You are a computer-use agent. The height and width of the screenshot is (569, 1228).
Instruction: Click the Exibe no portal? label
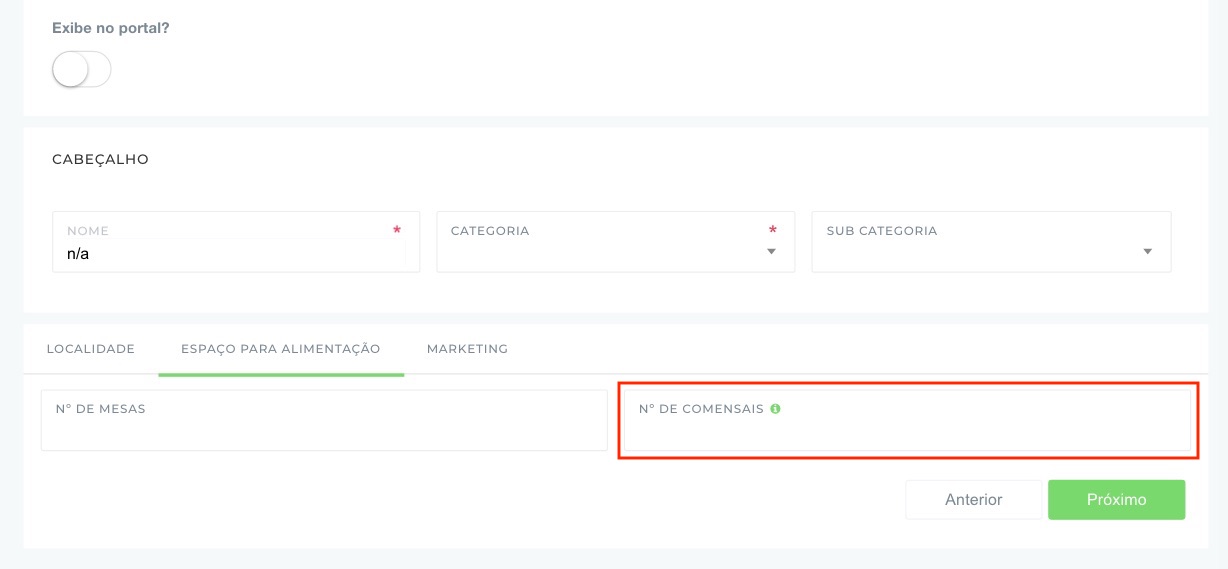coord(111,28)
